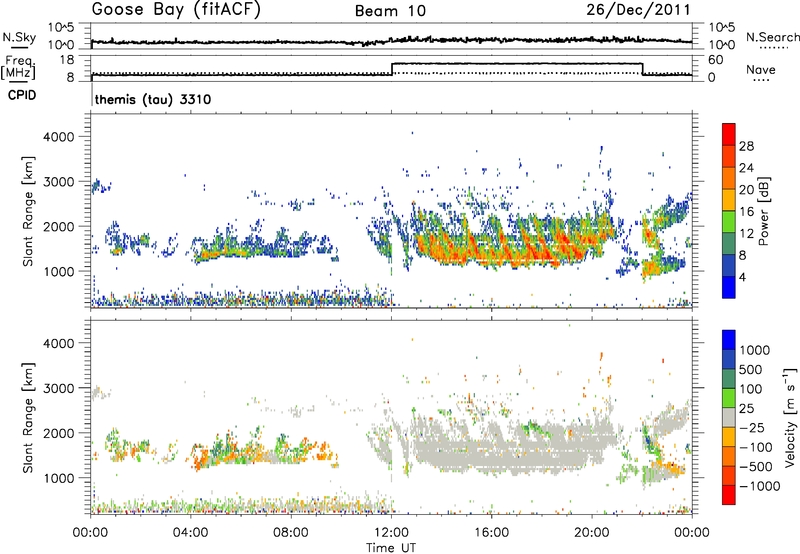Click the "28" power colorbar label
The height and width of the screenshot is (554, 800).
(x=746, y=146)
